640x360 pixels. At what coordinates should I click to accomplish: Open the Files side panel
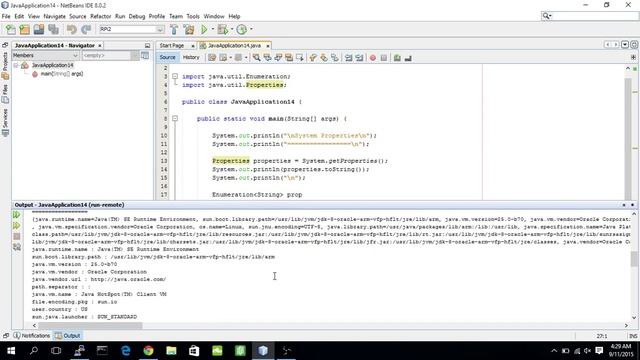tap(5, 93)
